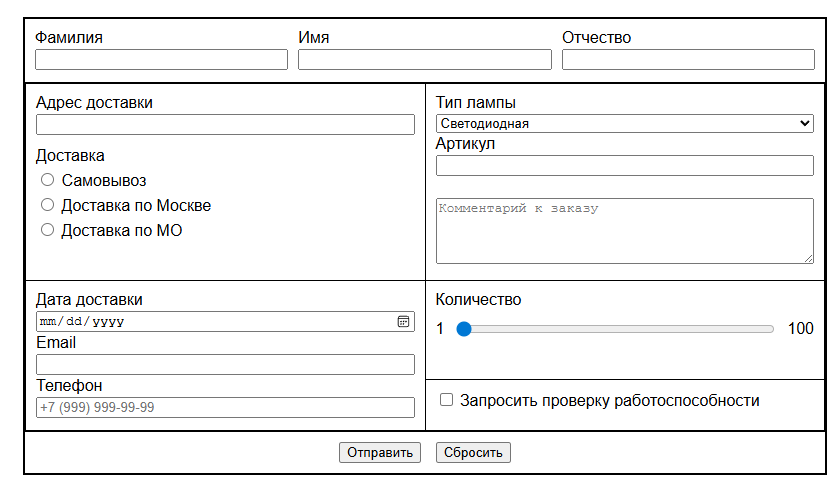Click the month part of the date field
Viewport: 840px width, 493px height.
(x=48, y=322)
